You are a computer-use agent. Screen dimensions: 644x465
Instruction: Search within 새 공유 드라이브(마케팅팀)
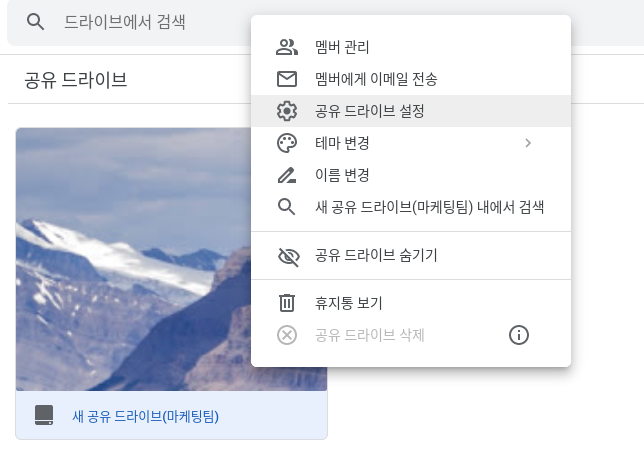click(411, 207)
